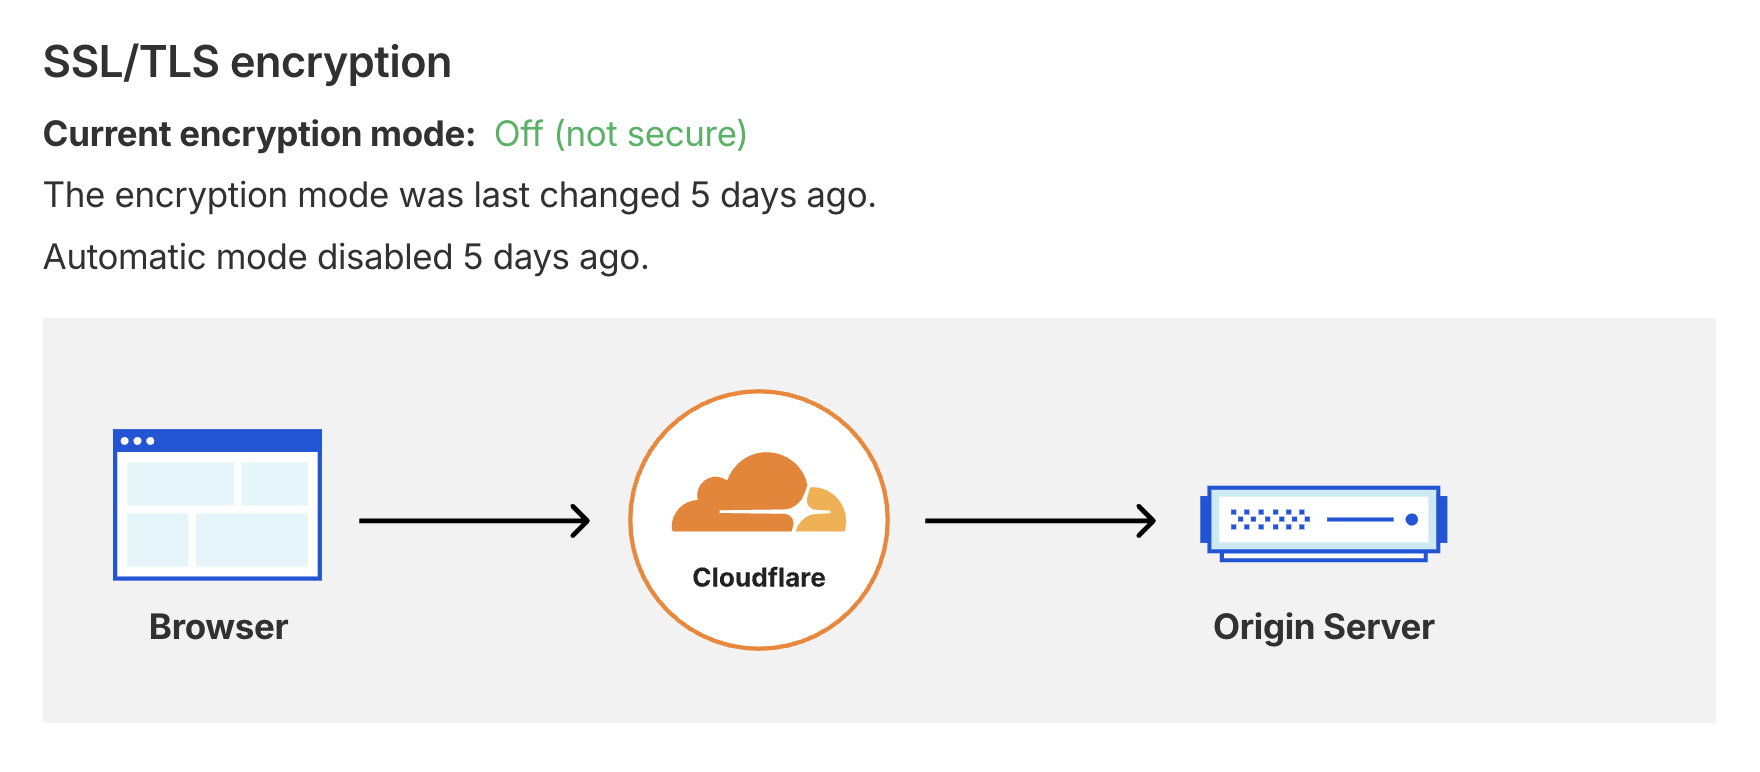Click the 'Origin Server' label
Screen dimensions: 1760x772
click(x=1324, y=627)
